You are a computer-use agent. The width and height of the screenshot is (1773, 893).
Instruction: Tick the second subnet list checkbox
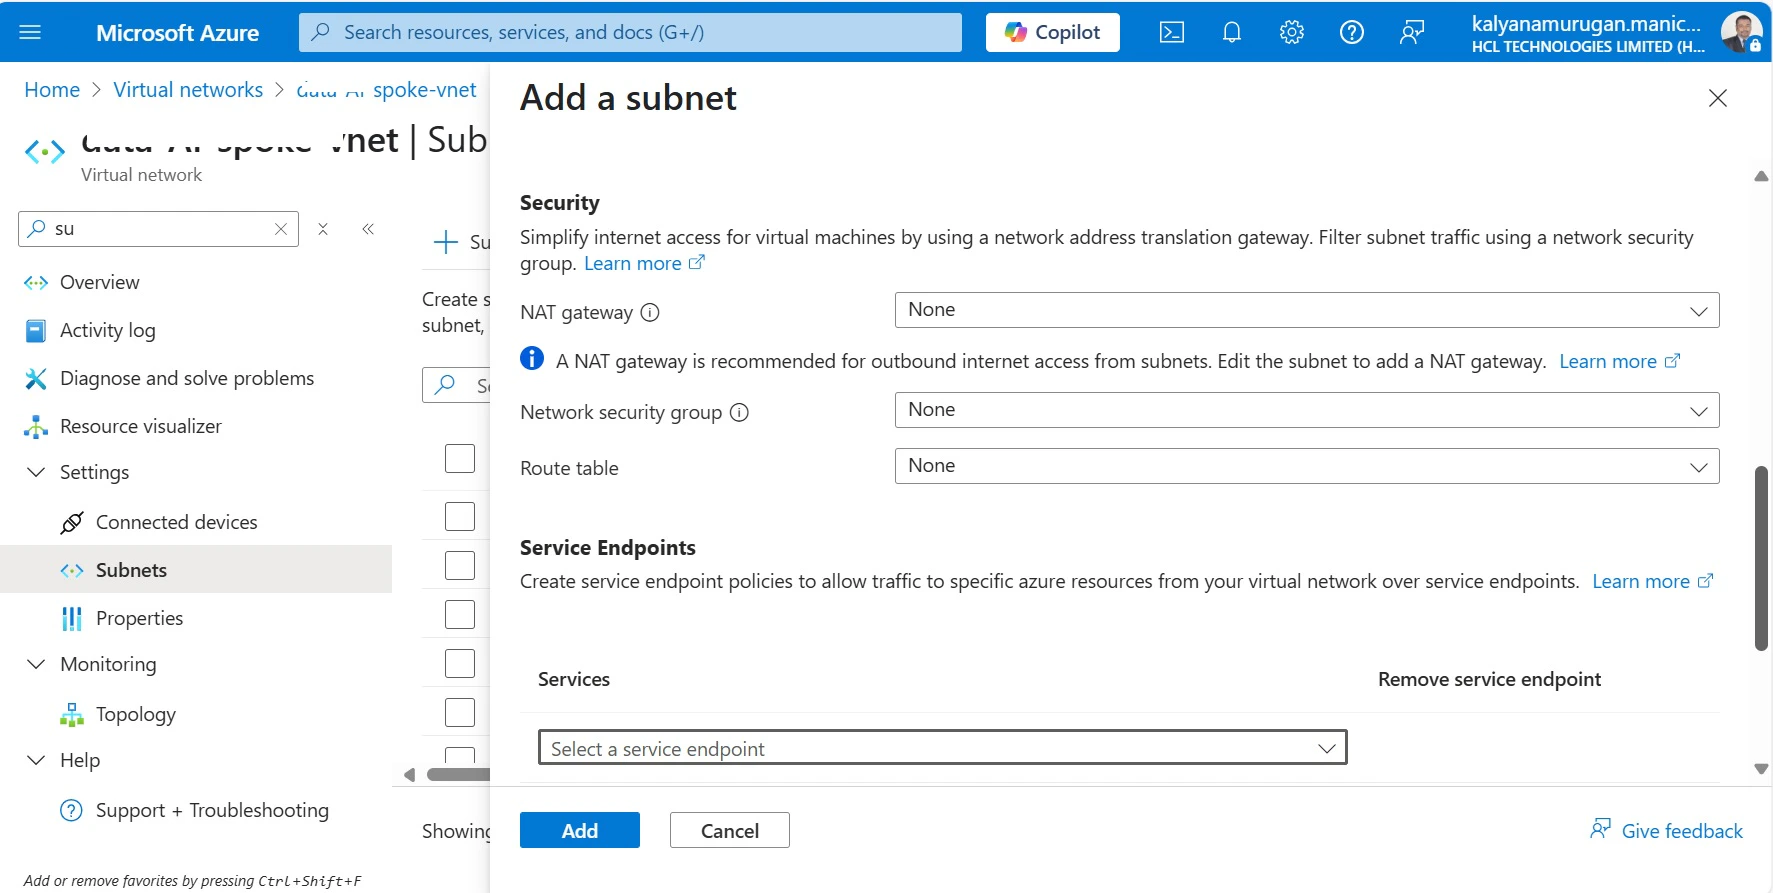(460, 517)
